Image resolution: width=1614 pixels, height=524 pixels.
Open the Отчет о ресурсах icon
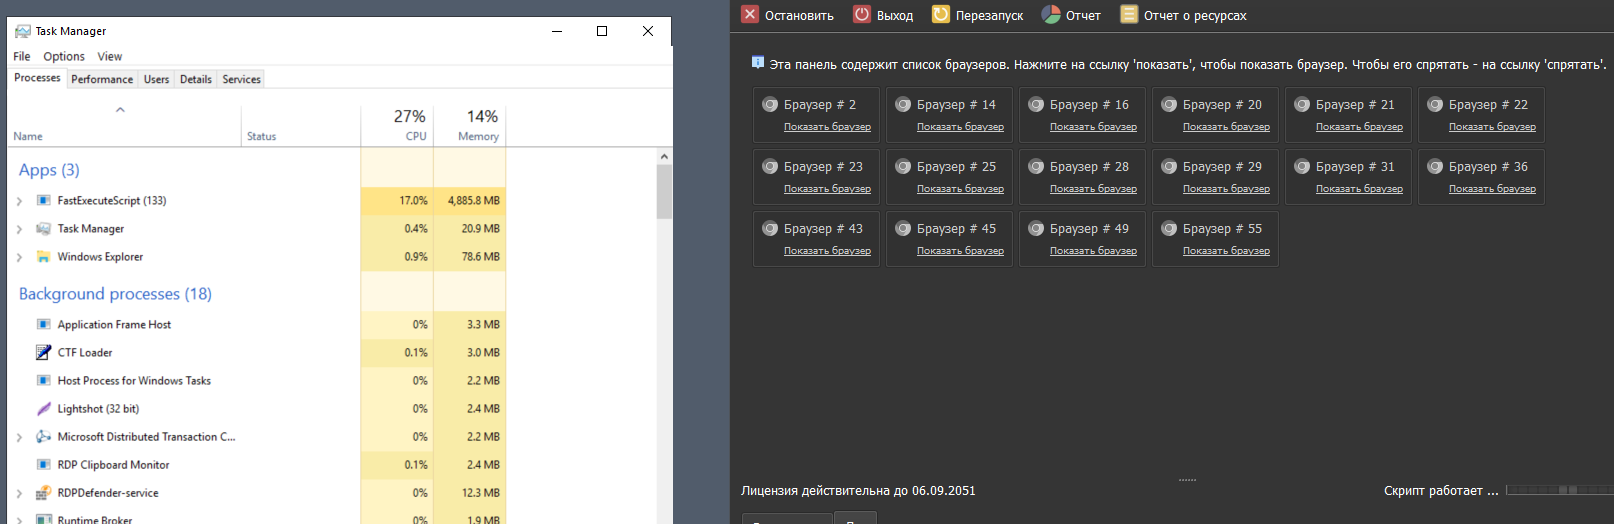tap(1129, 14)
